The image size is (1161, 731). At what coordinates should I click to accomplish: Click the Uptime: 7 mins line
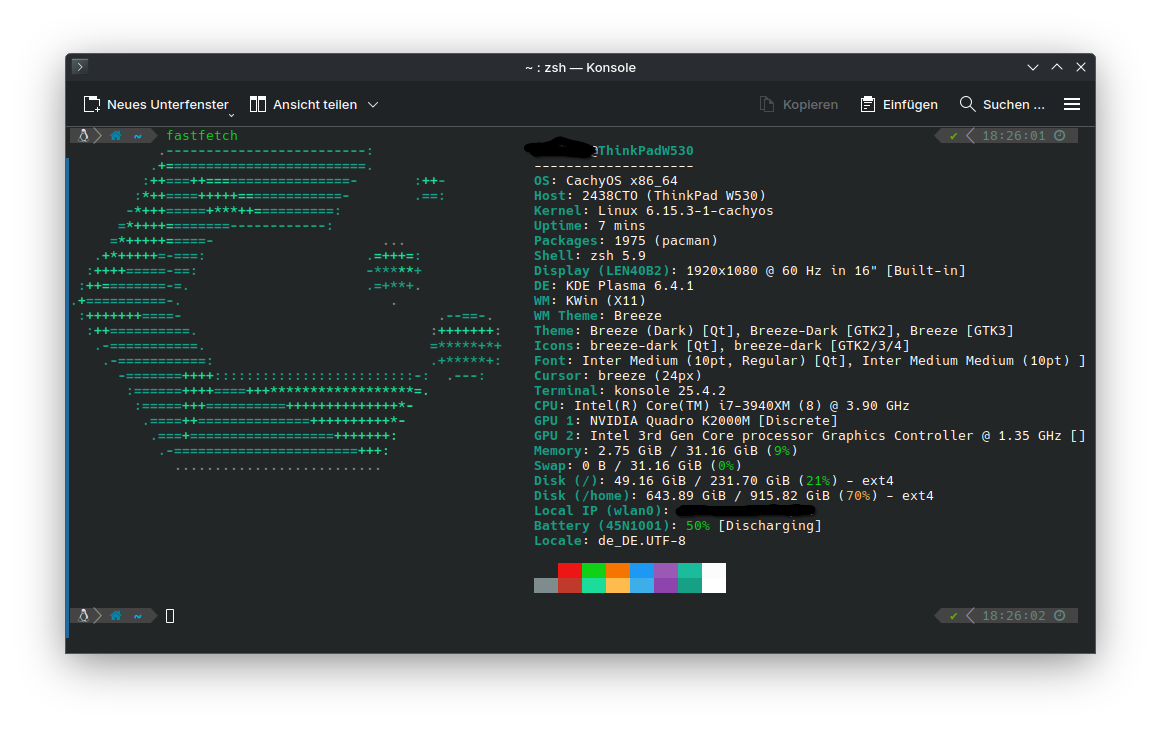point(589,226)
